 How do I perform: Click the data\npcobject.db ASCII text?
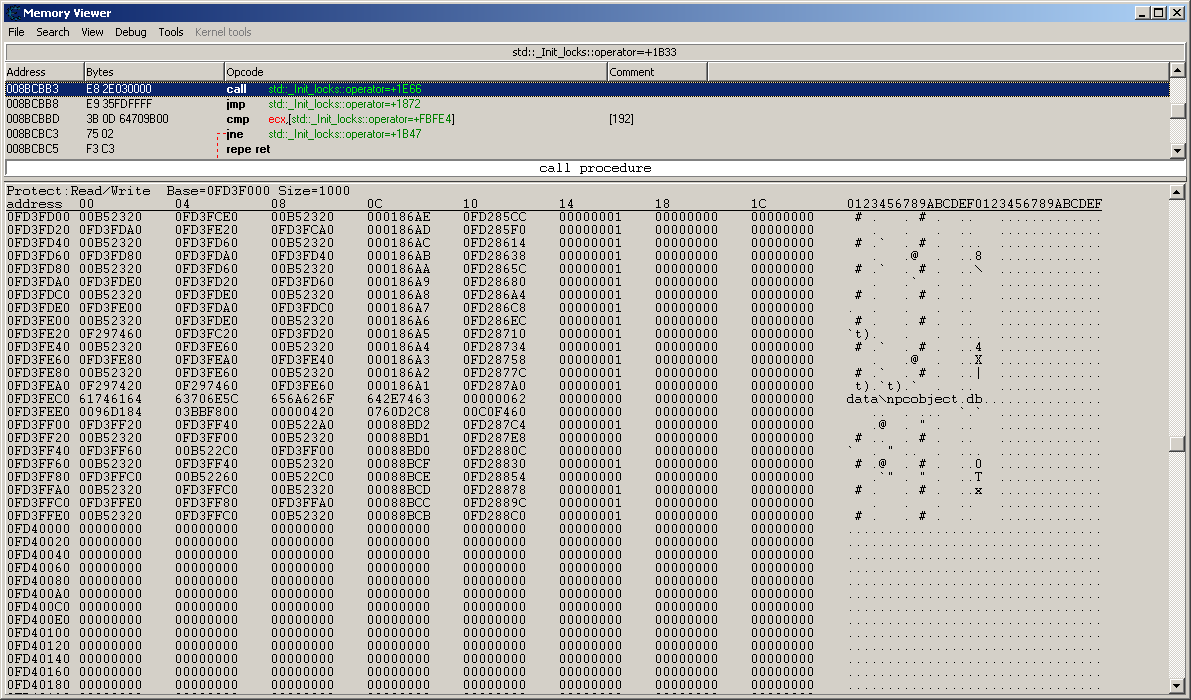(914, 398)
